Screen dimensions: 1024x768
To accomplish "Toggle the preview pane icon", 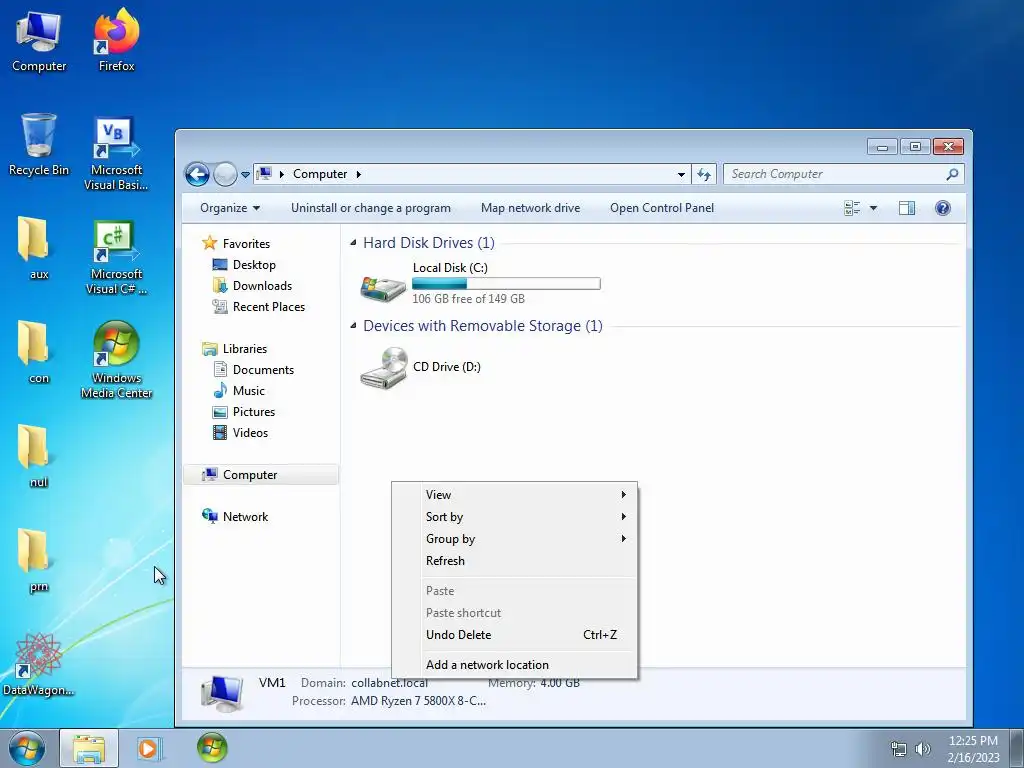I will coord(906,208).
